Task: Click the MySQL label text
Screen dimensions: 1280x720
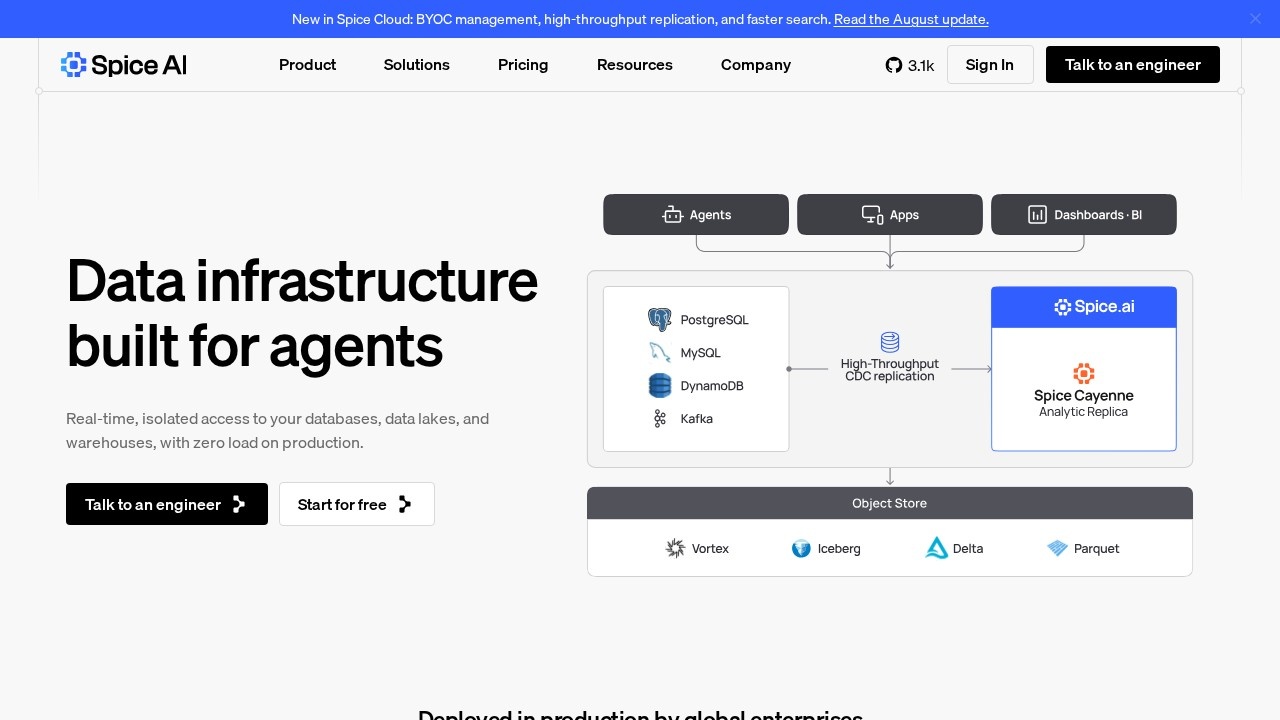Action: tap(701, 353)
